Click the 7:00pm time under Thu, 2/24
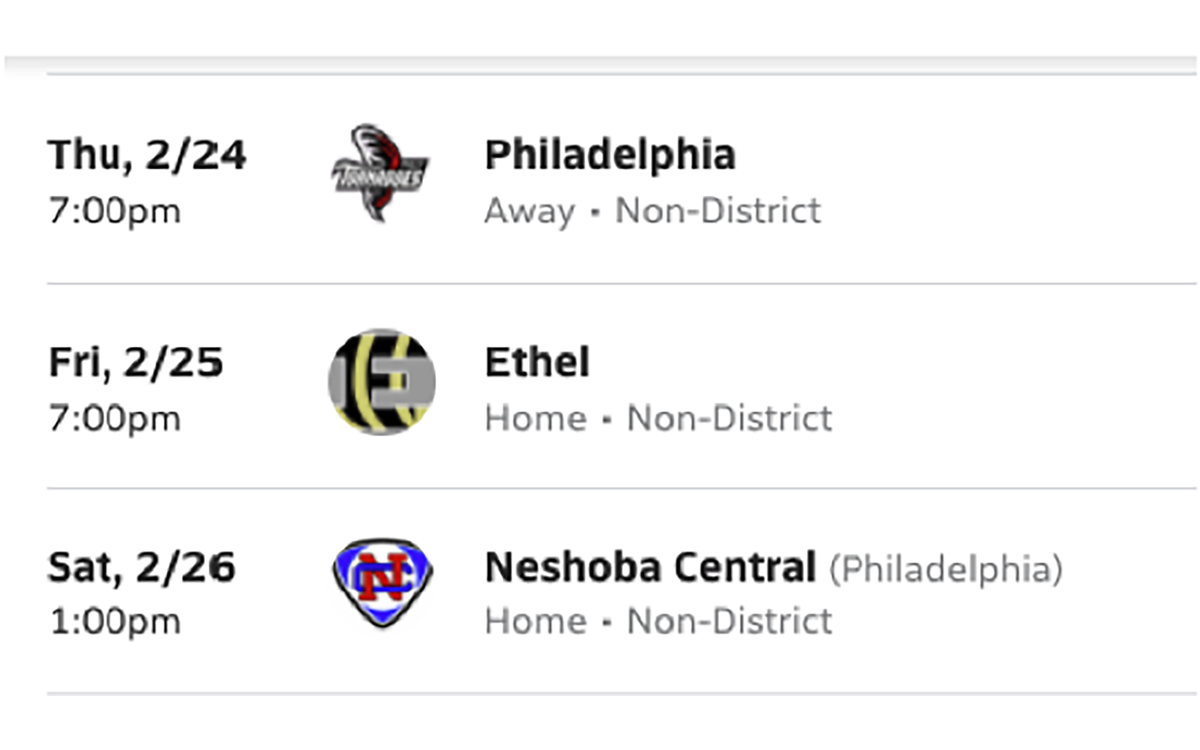This screenshot has width=1200, height=750. tap(115, 212)
